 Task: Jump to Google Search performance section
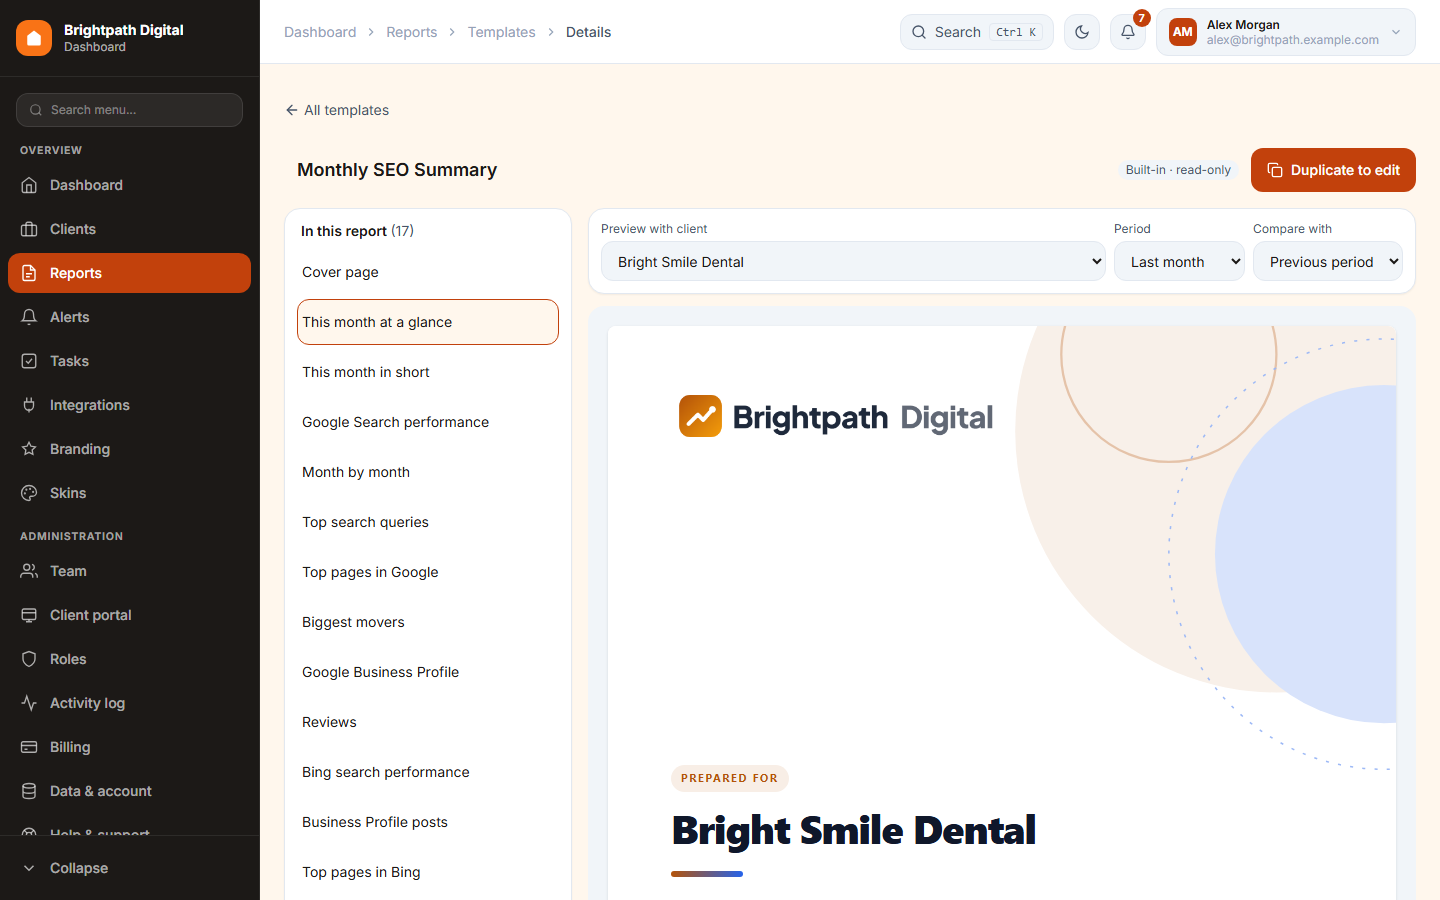click(x=428, y=422)
